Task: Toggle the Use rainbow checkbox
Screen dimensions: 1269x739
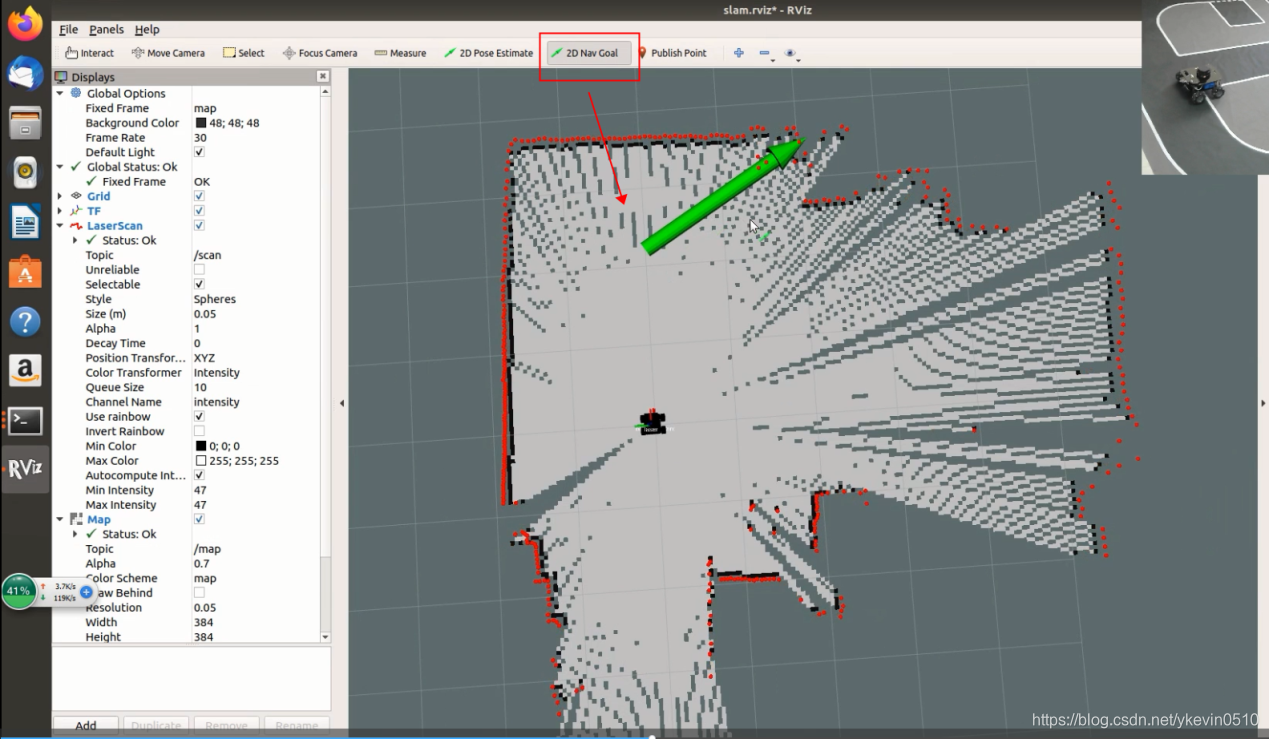Action: (199, 417)
